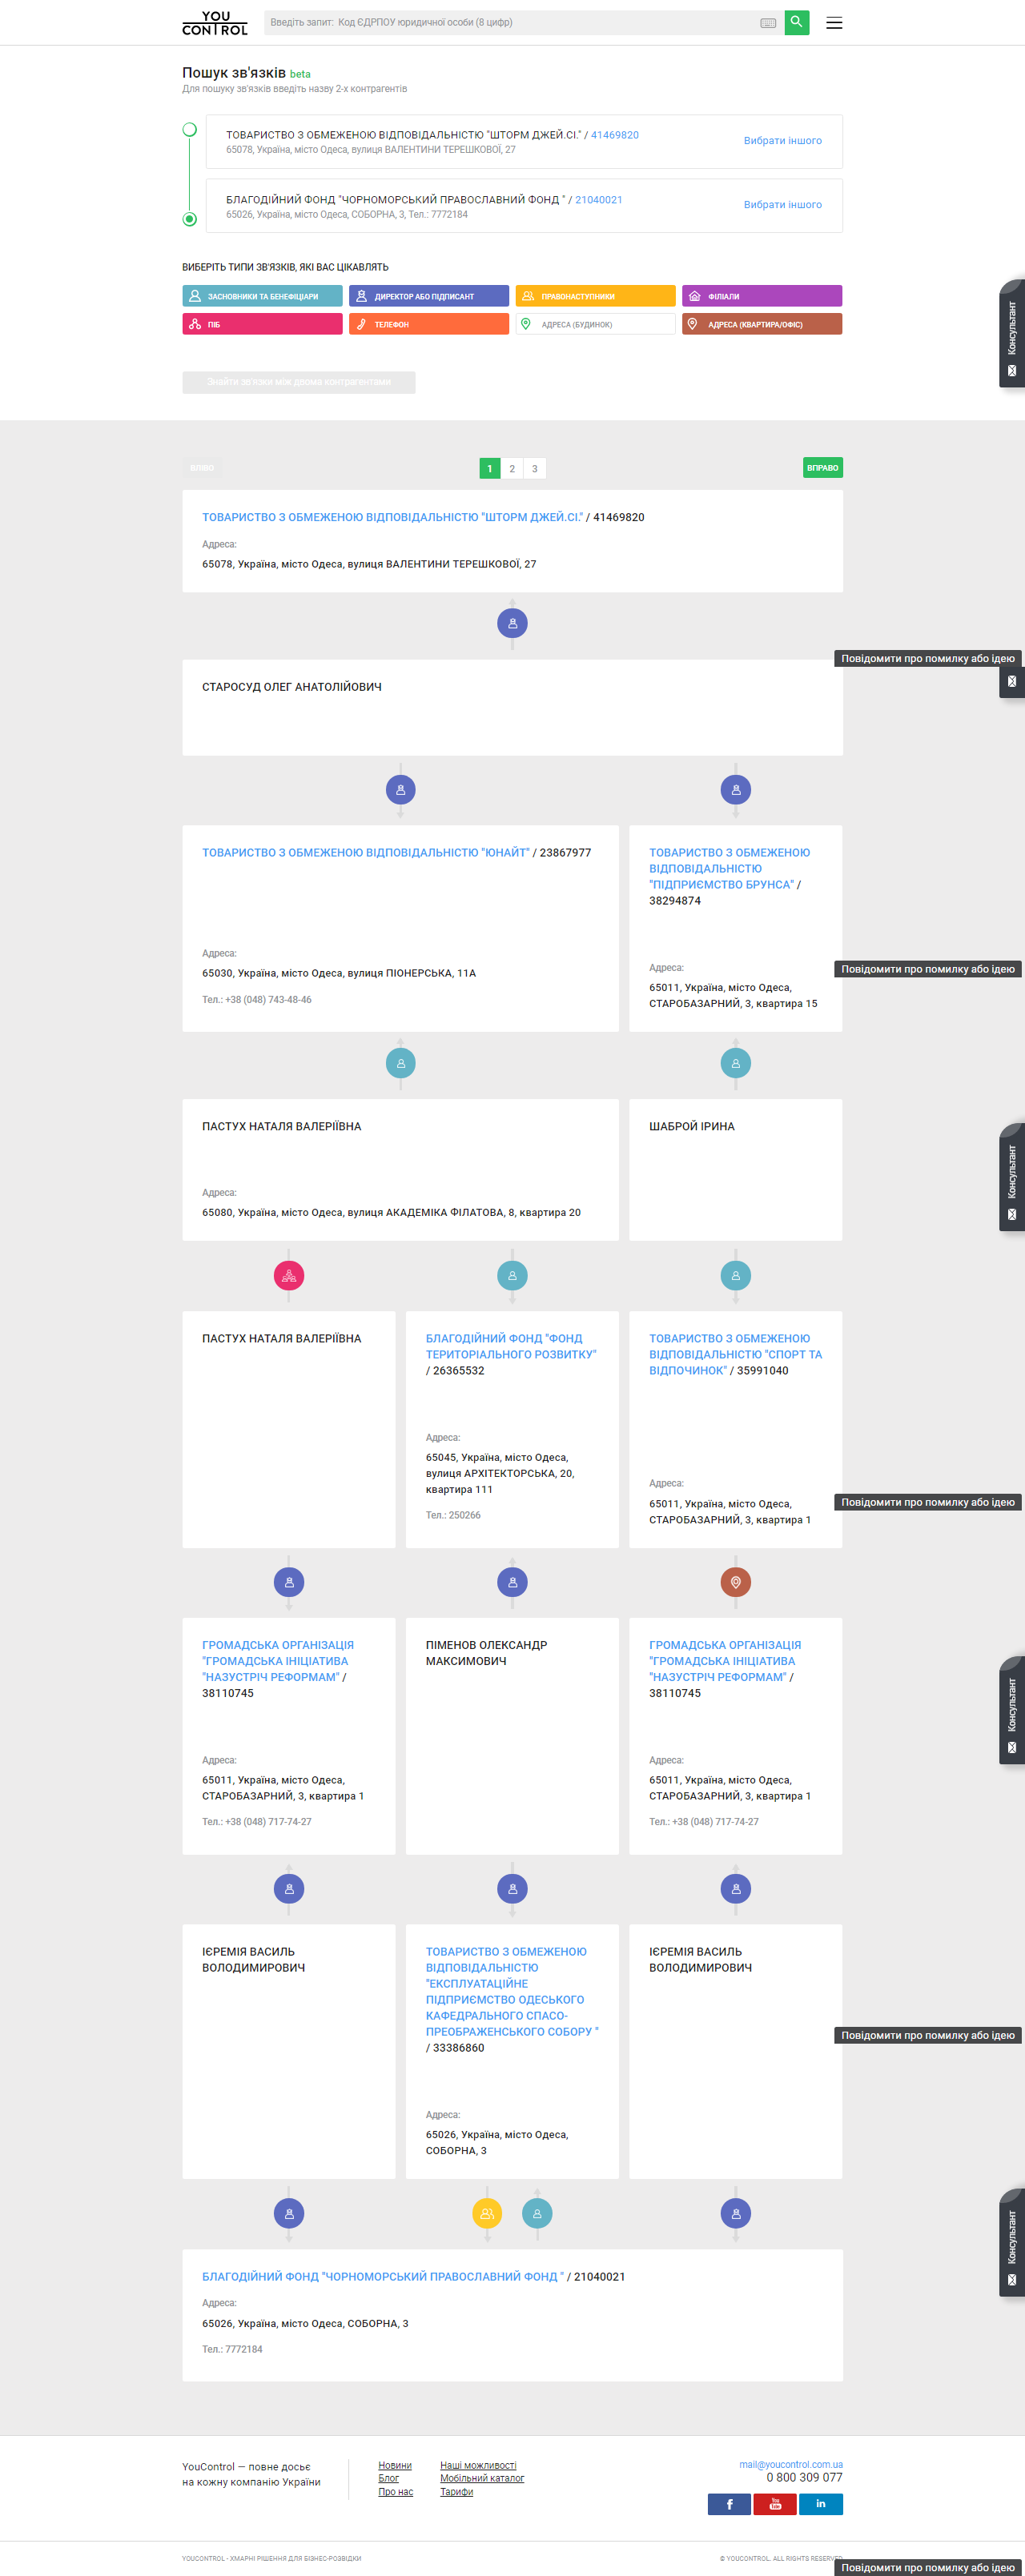
Task: Open the 'Тарифи' footer link
Action: point(456,2491)
